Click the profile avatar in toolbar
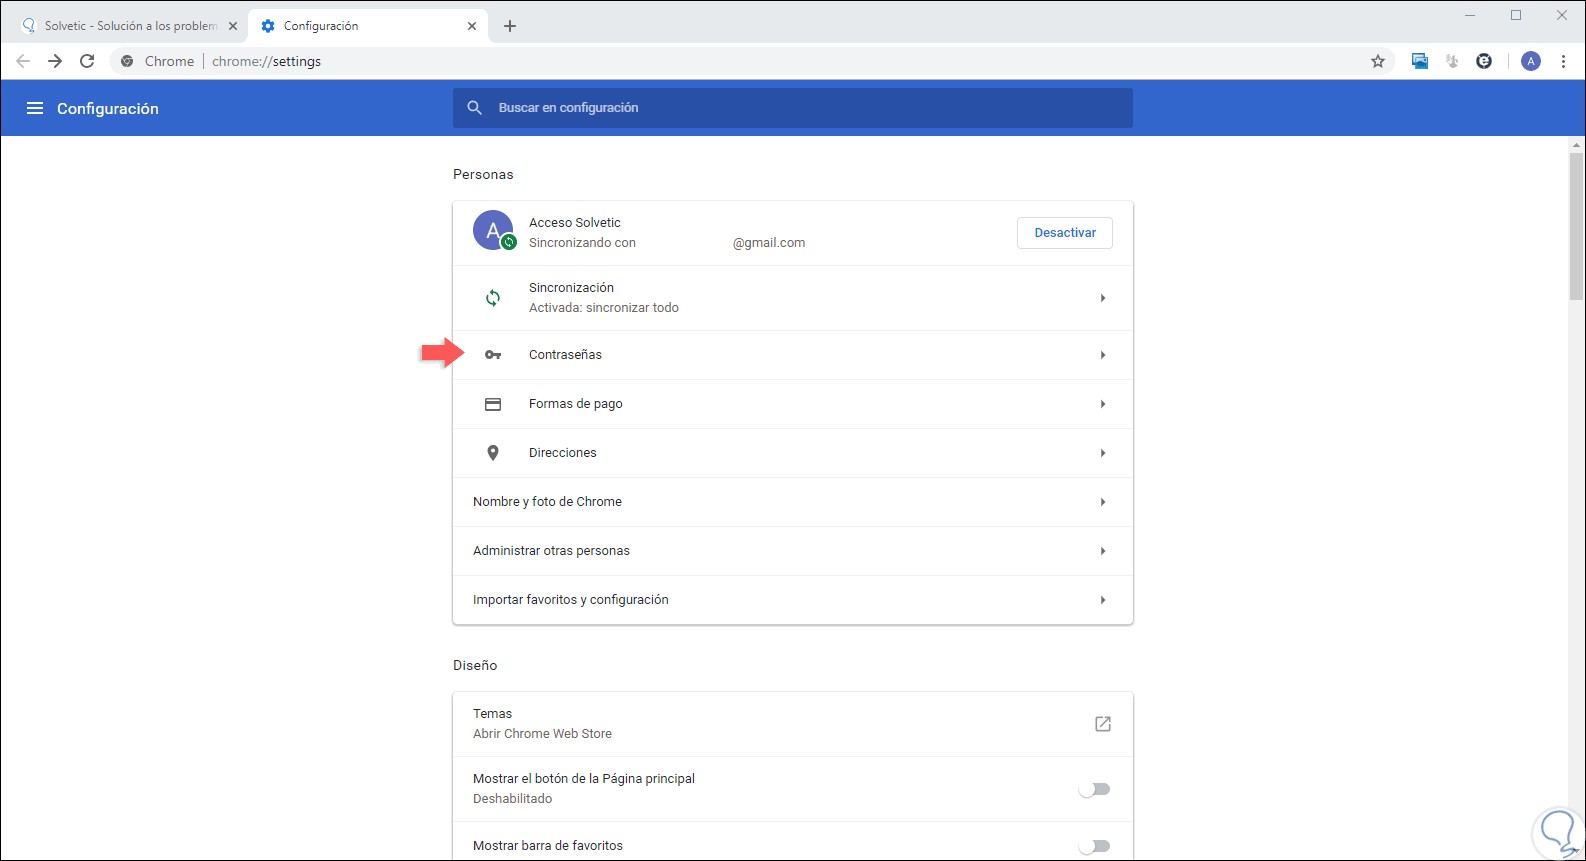This screenshot has height=861, width=1586. point(1531,61)
